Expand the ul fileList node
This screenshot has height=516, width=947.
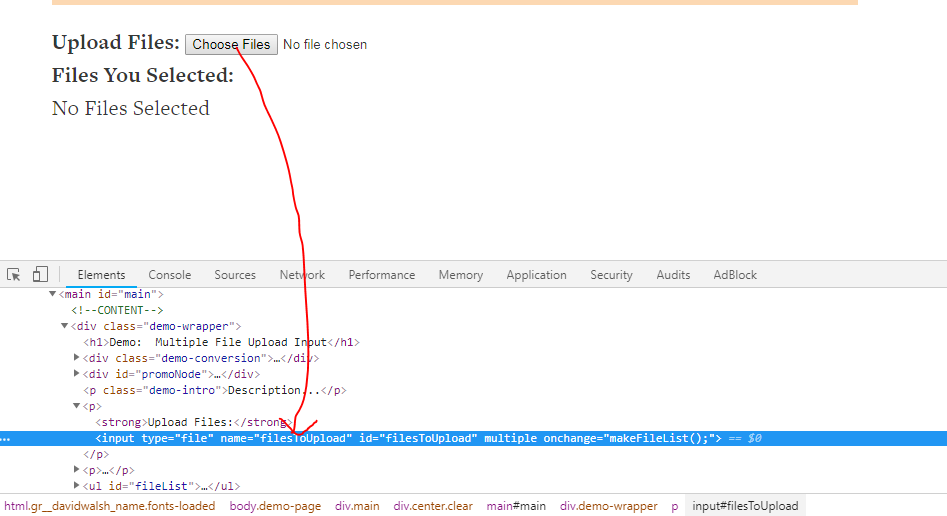(x=77, y=485)
